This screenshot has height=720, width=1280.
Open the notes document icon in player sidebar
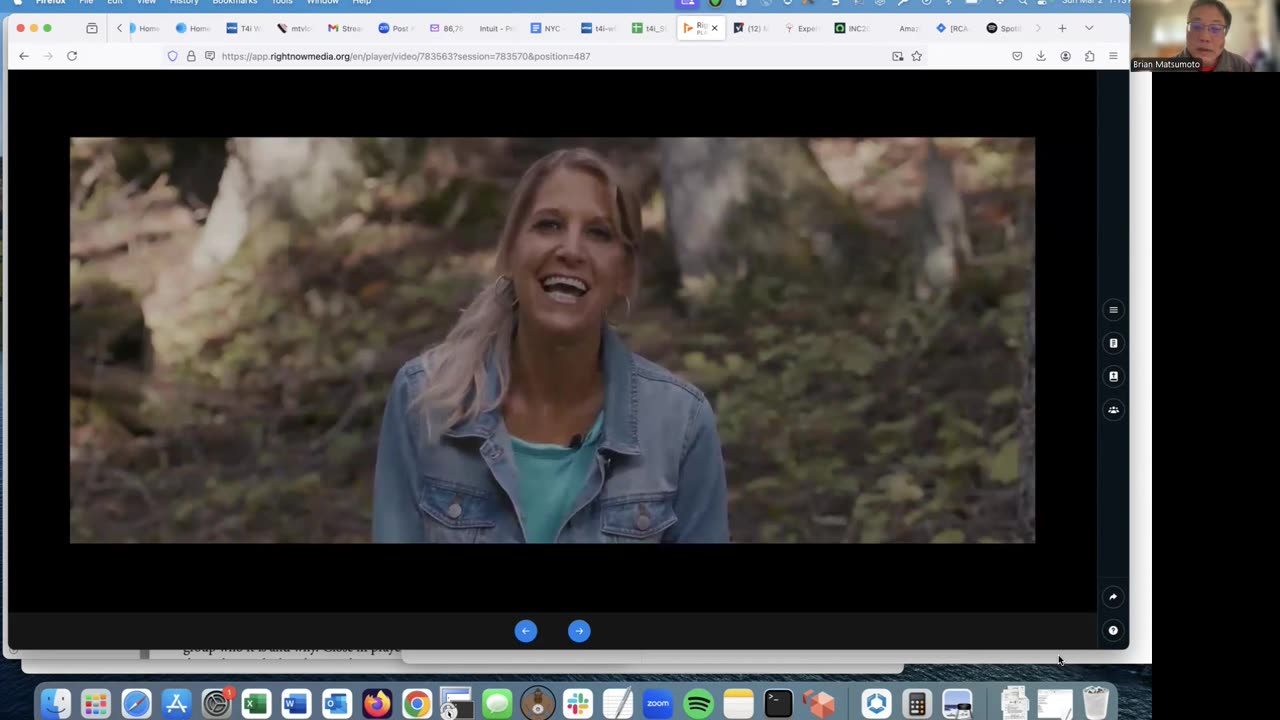tap(1113, 343)
